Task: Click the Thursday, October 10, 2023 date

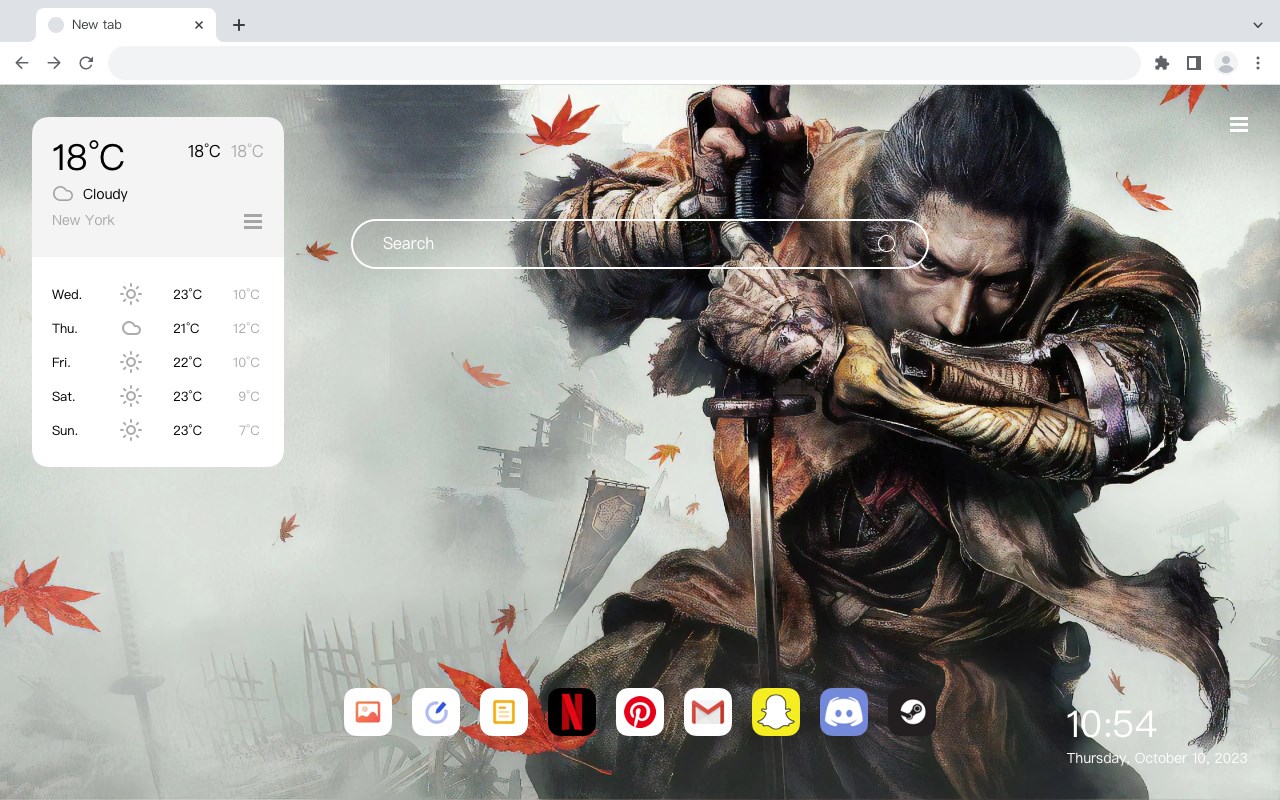Action: click(1157, 758)
